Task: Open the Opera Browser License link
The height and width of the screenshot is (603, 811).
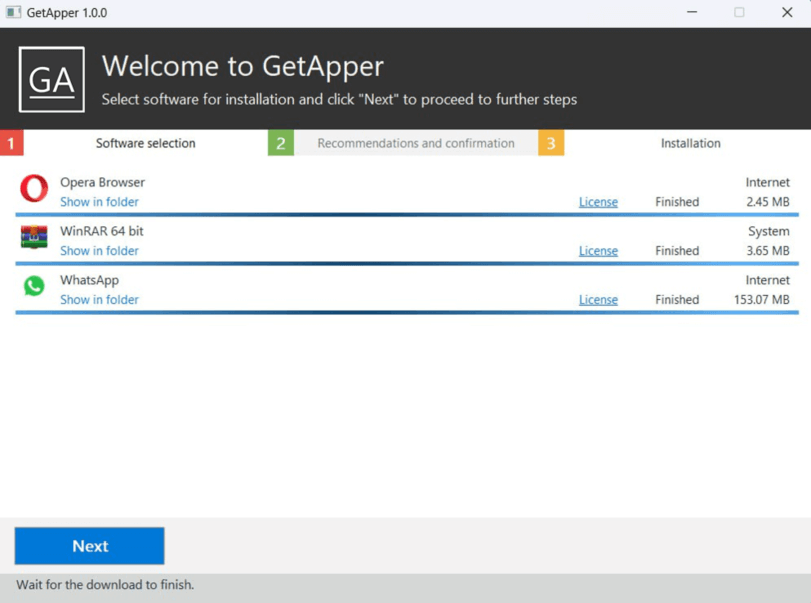Action: point(598,202)
